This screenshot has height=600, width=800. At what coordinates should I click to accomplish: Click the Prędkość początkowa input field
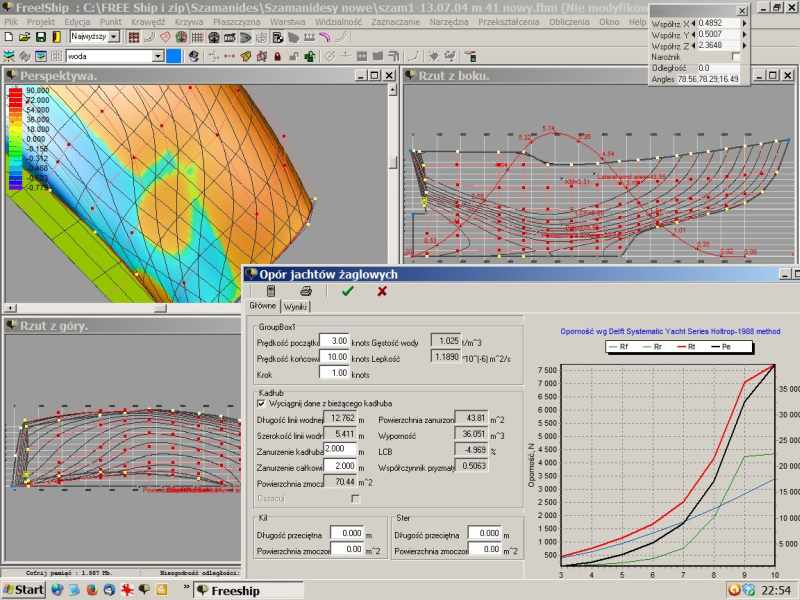tap(334, 341)
